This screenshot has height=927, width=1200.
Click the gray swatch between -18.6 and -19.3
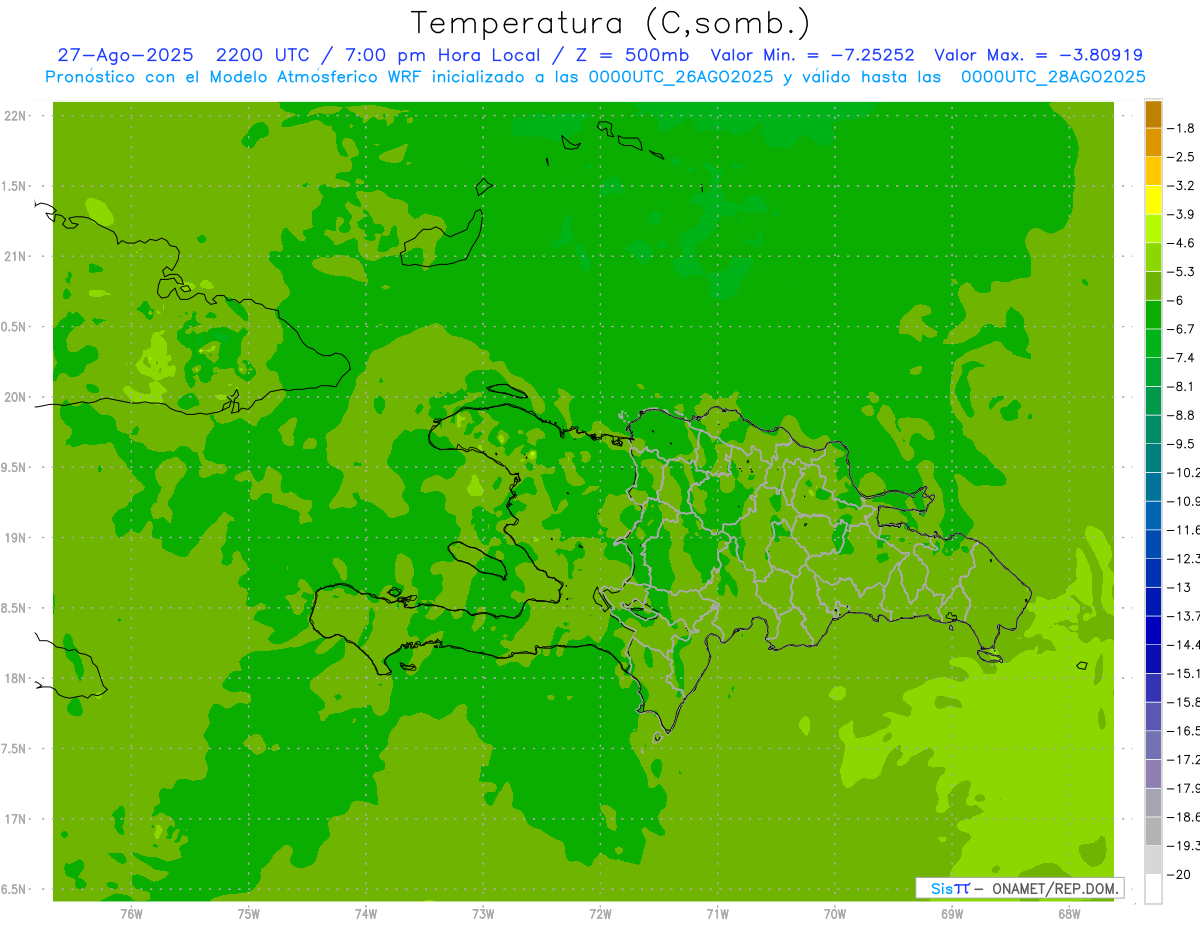coord(1153,831)
